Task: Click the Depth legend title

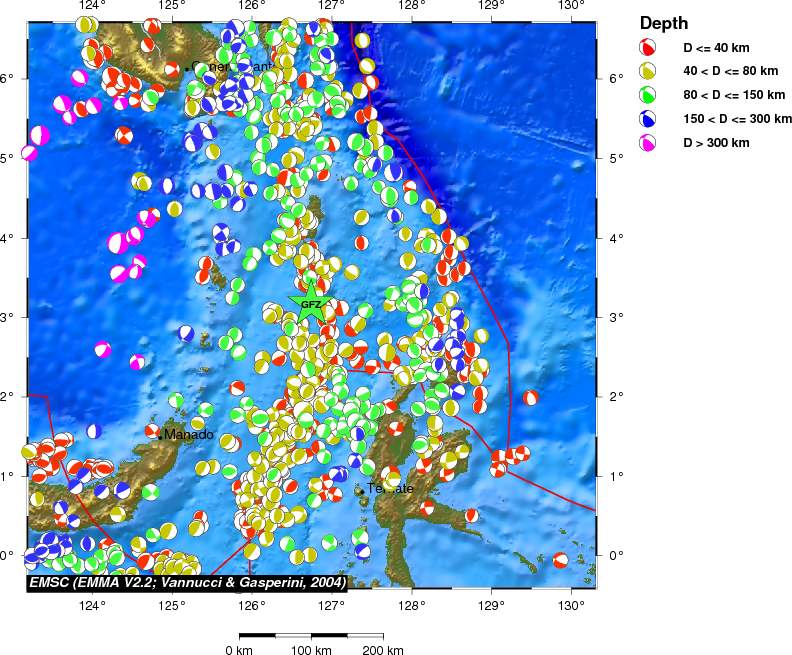Action: 663,23
